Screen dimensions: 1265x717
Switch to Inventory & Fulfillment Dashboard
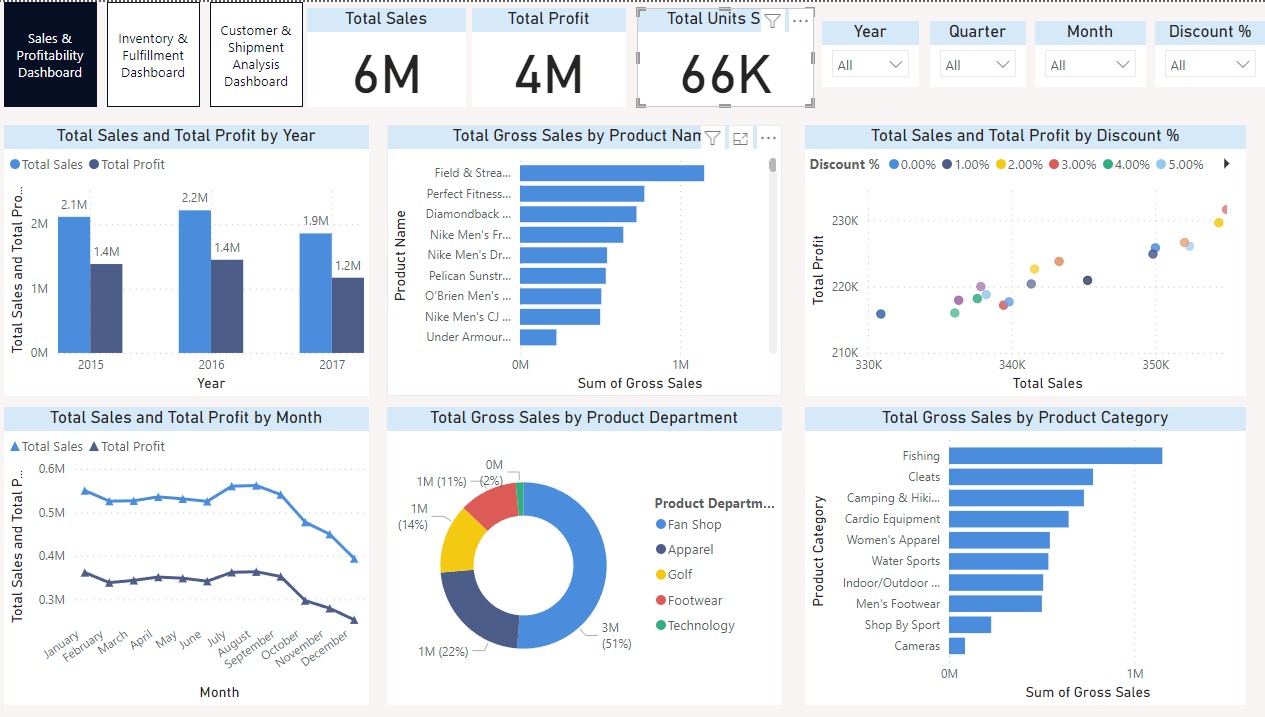pyautogui.click(x=153, y=55)
